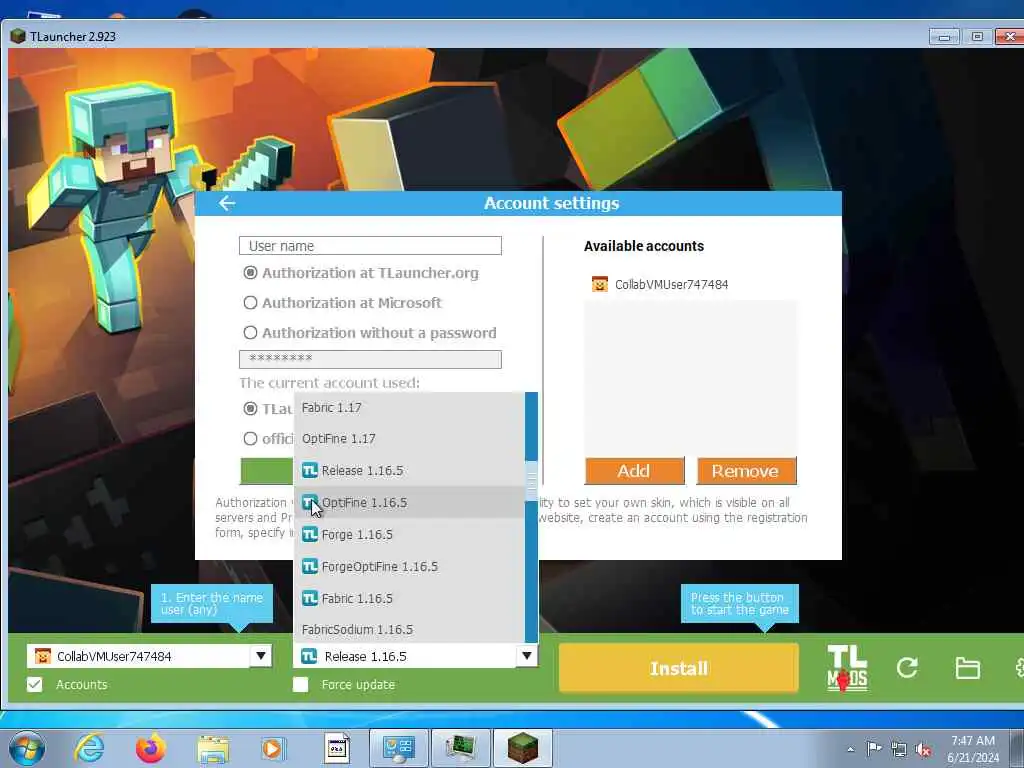Enable the Force update checkbox
Viewport: 1024px width, 768px height.
[x=300, y=684]
